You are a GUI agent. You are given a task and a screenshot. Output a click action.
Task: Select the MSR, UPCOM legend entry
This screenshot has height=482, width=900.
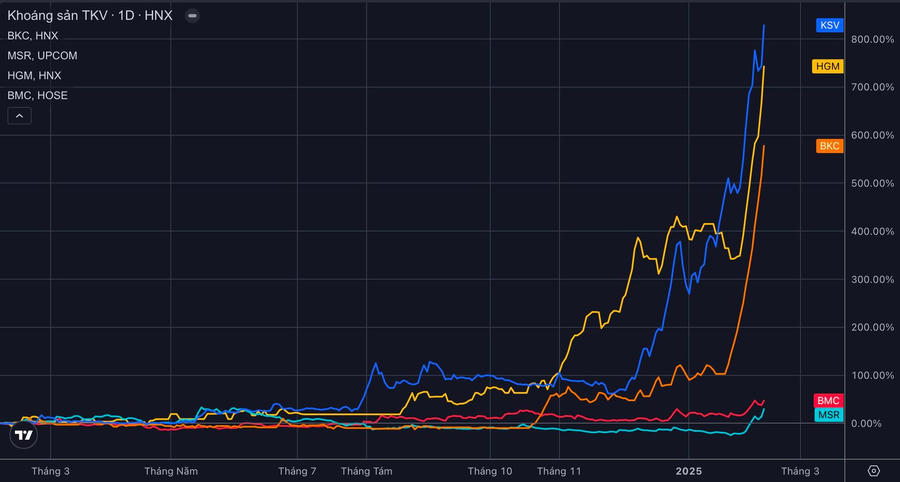click(42, 56)
